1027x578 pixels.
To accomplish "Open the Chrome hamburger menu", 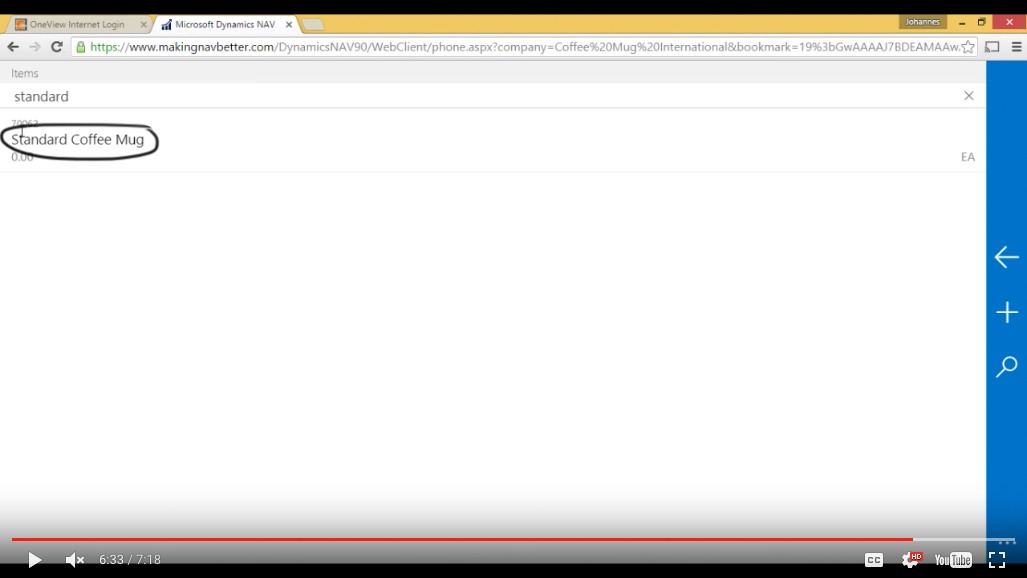I will click(x=1016, y=47).
